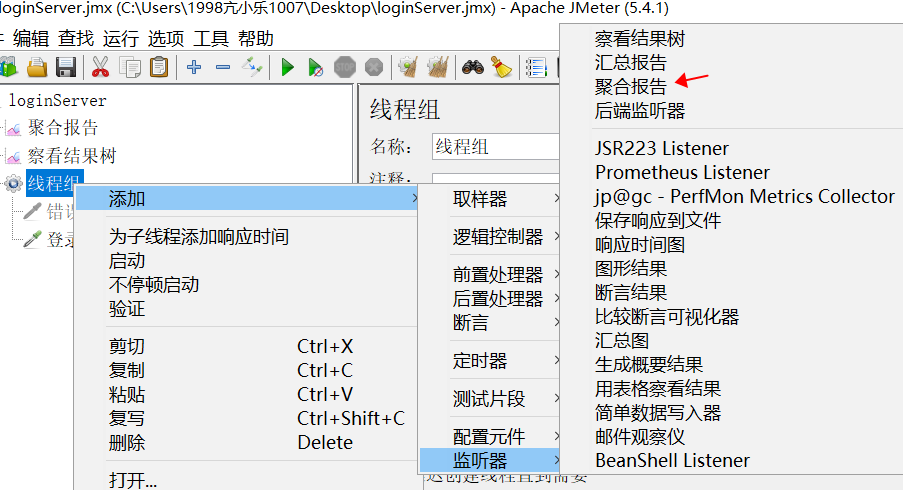Click the binoculars Search icon
The width and height of the screenshot is (903, 490).
[x=473, y=67]
